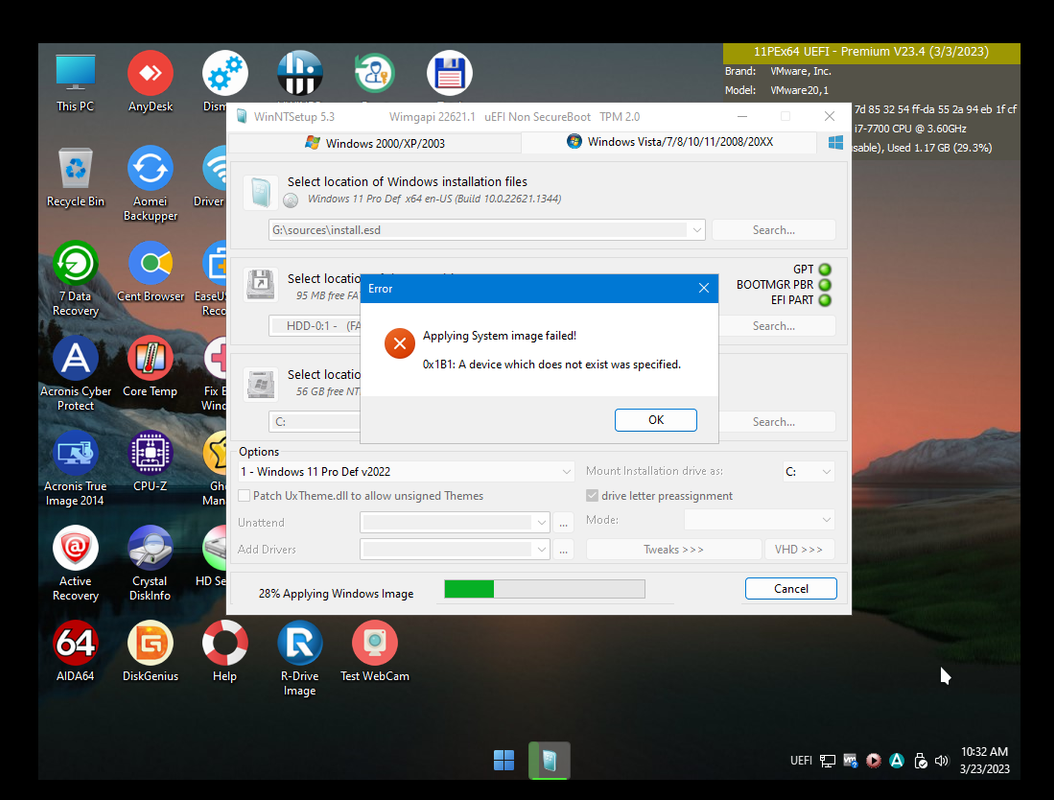Click the UEFI label in system tray
Viewport: 1054px width, 800px height.
[x=801, y=761]
